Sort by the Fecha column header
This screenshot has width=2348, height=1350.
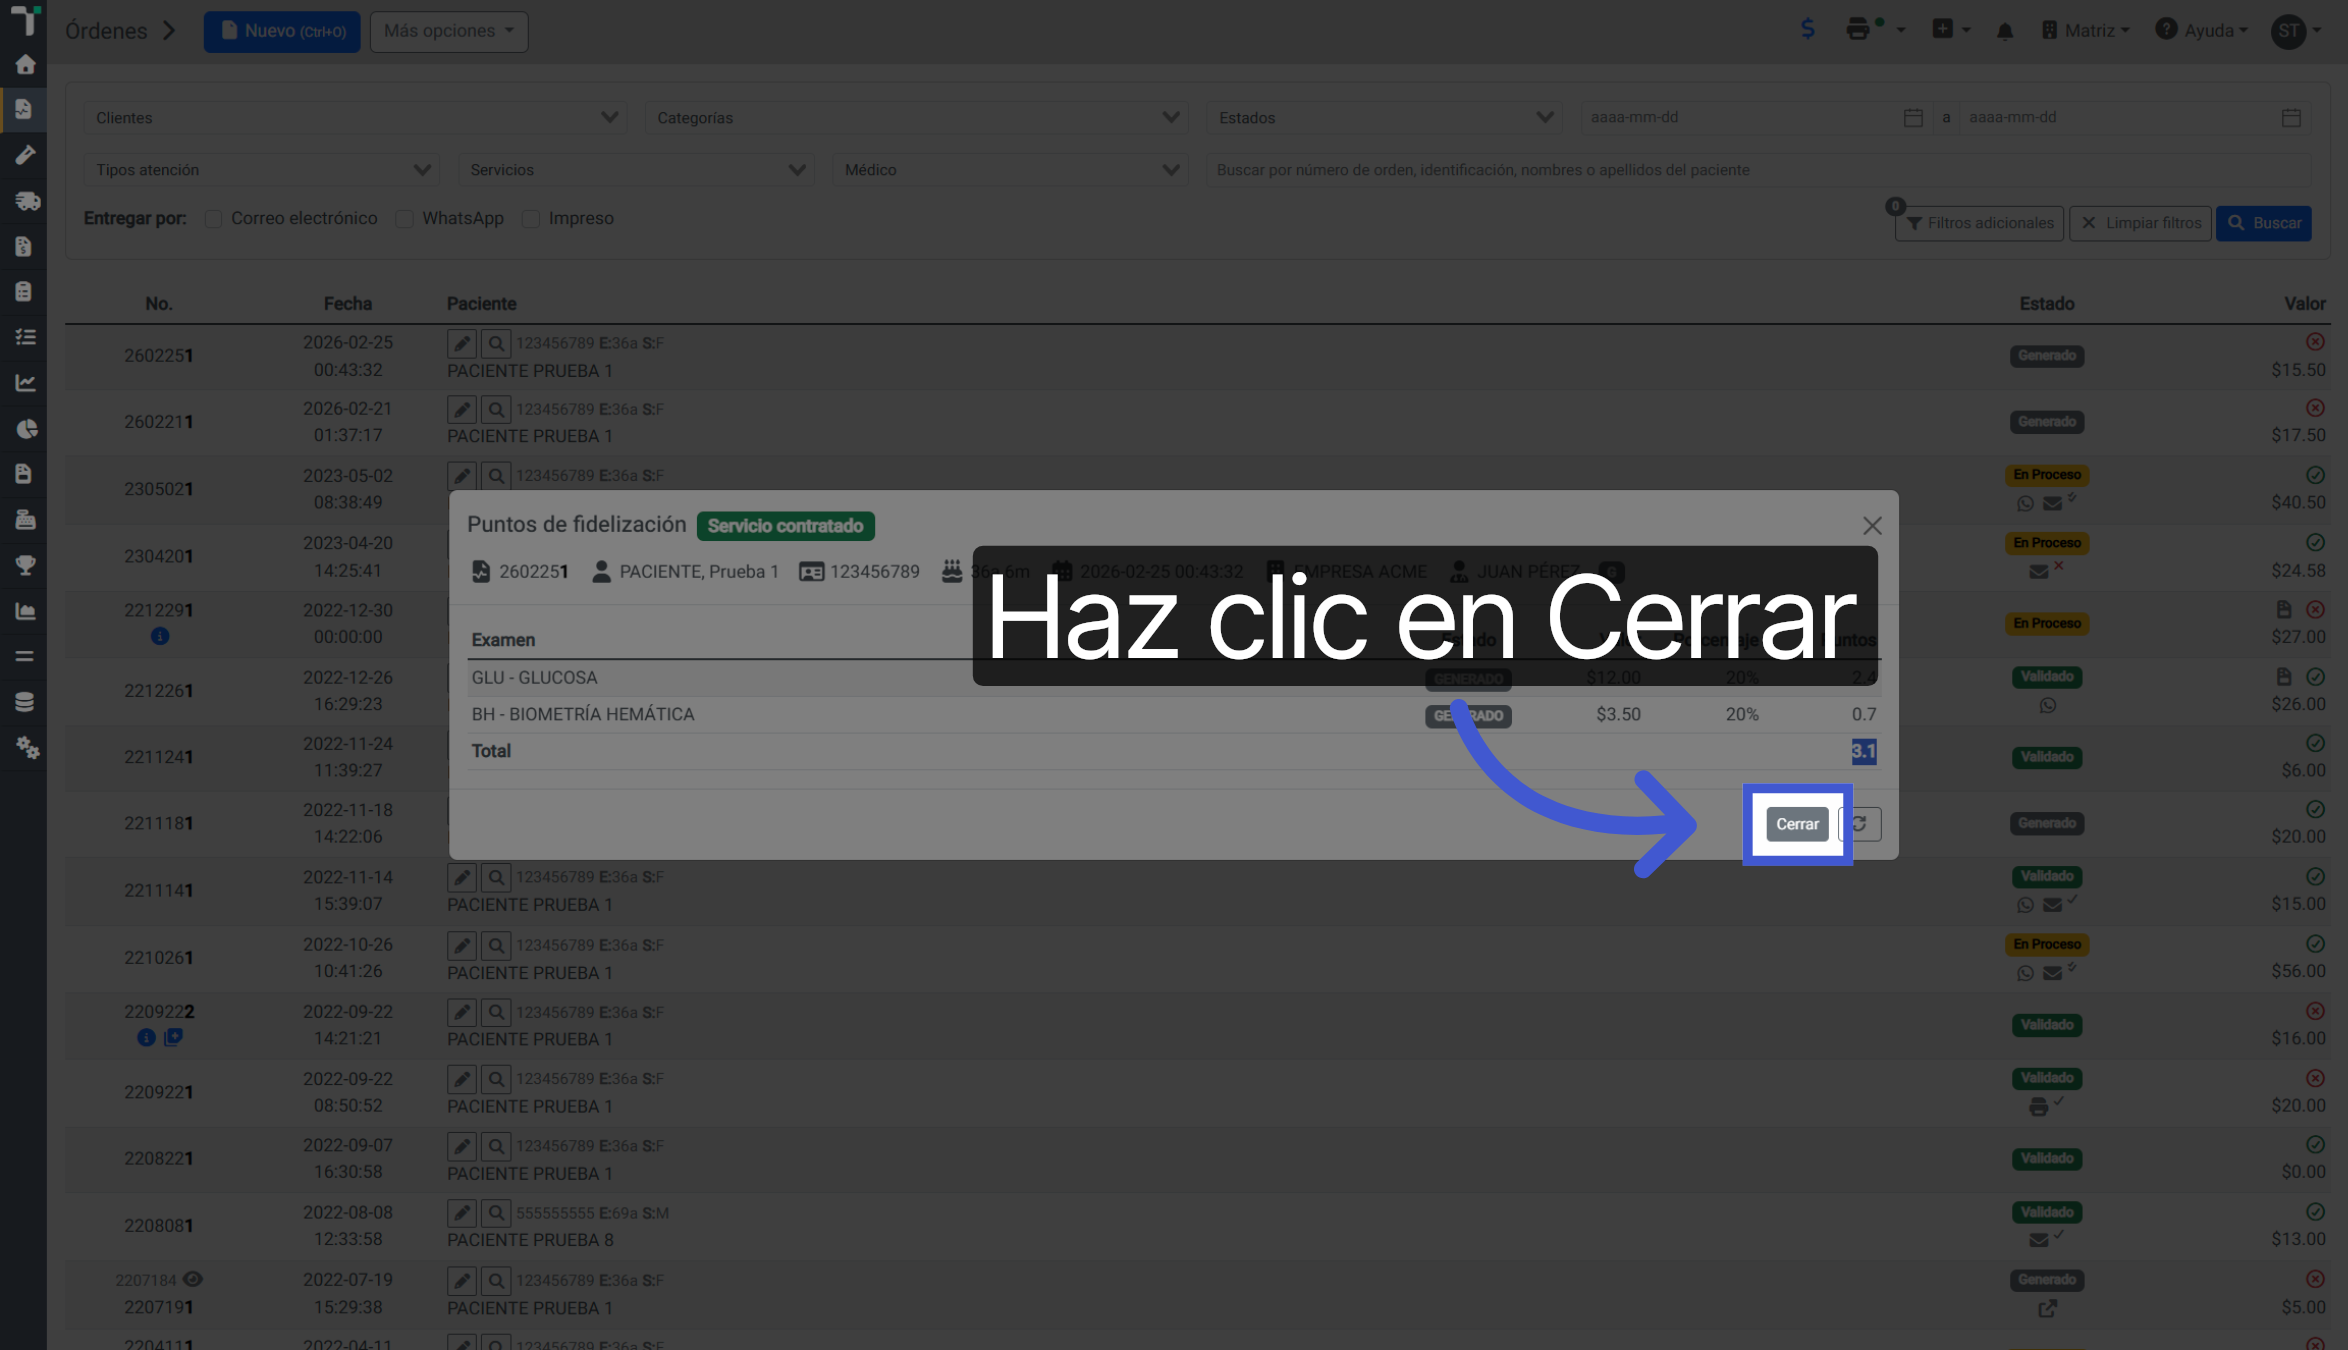[348, 304]
